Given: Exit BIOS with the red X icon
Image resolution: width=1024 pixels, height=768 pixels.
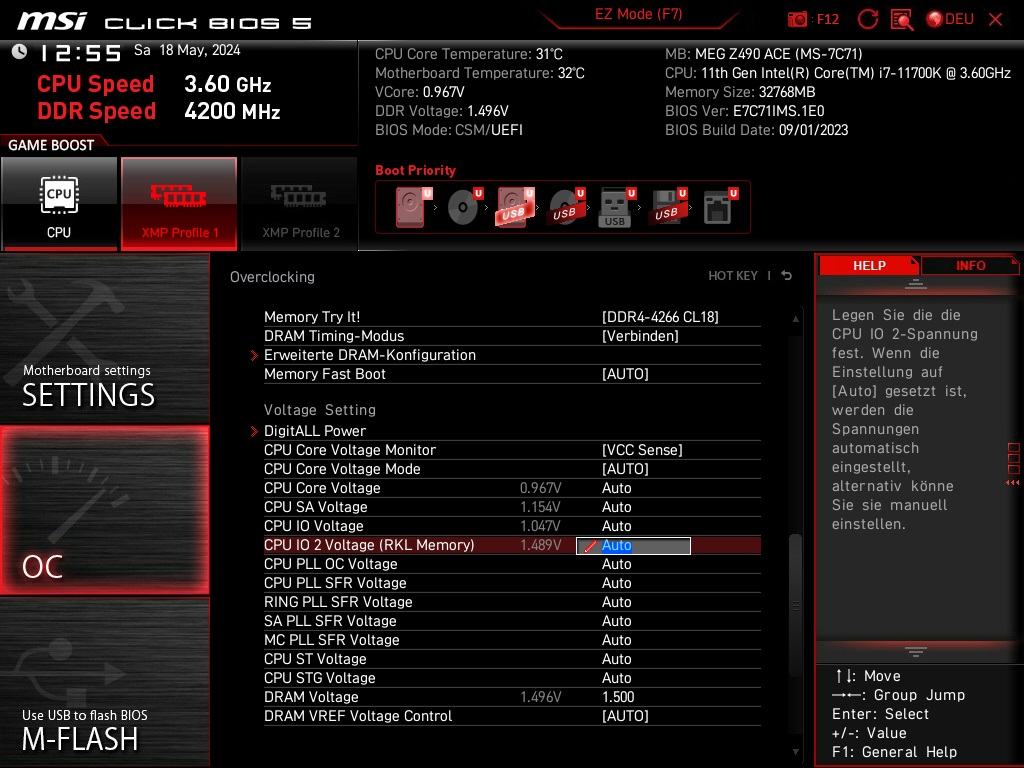Looking at the screenshot, I should [995, 20].
